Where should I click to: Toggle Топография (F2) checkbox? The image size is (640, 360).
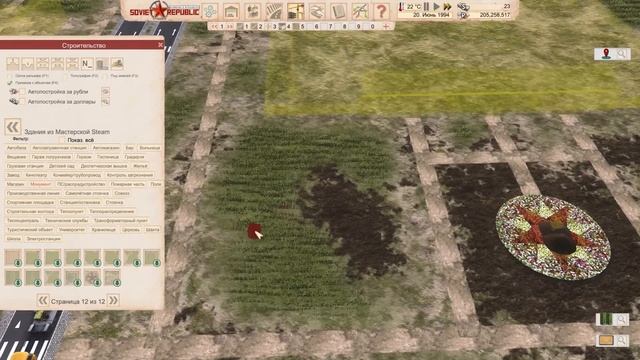coord(66,76)
